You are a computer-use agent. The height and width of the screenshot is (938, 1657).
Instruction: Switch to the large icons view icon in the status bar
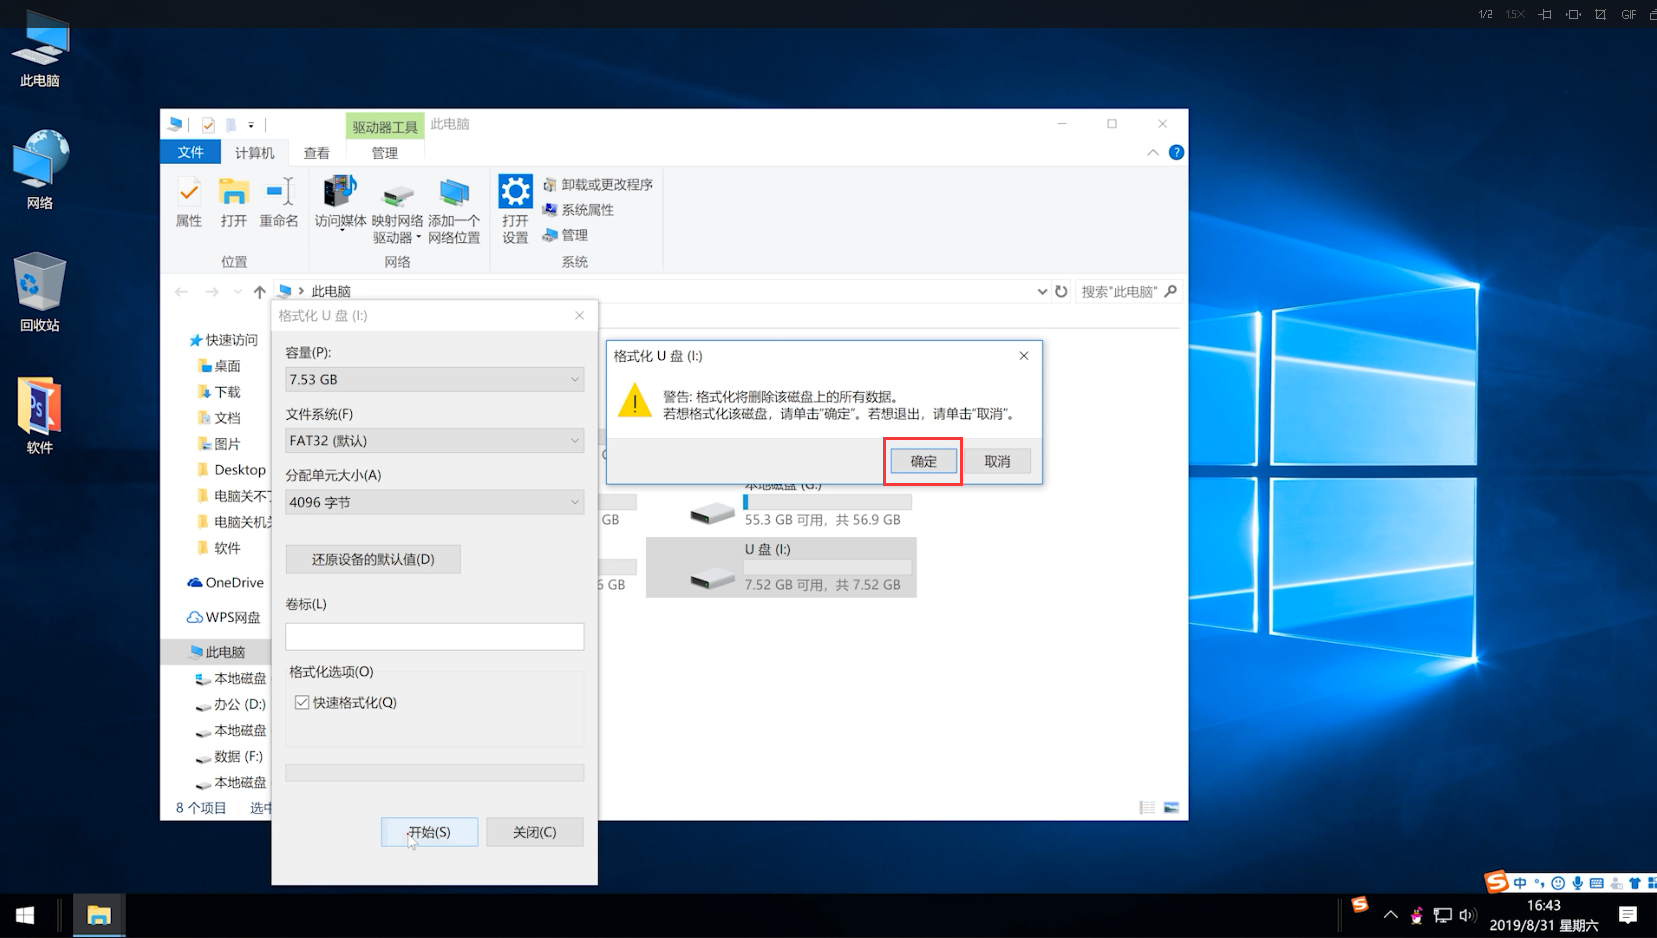1171,807
